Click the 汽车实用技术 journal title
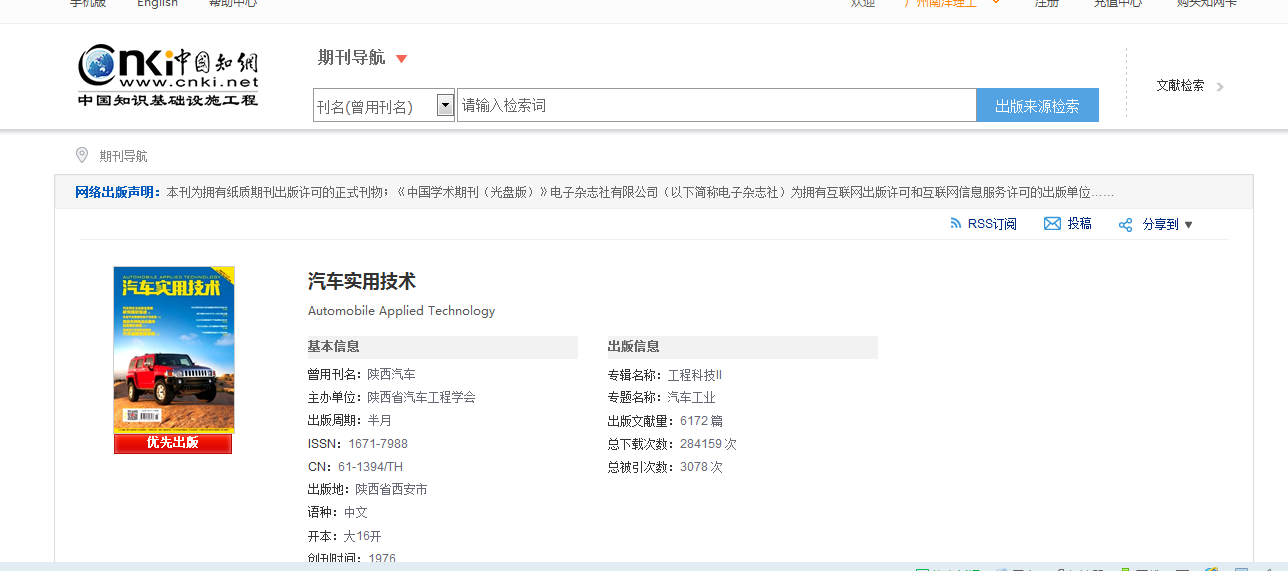Screen dimensions: 1288x571 pos(361,282)
